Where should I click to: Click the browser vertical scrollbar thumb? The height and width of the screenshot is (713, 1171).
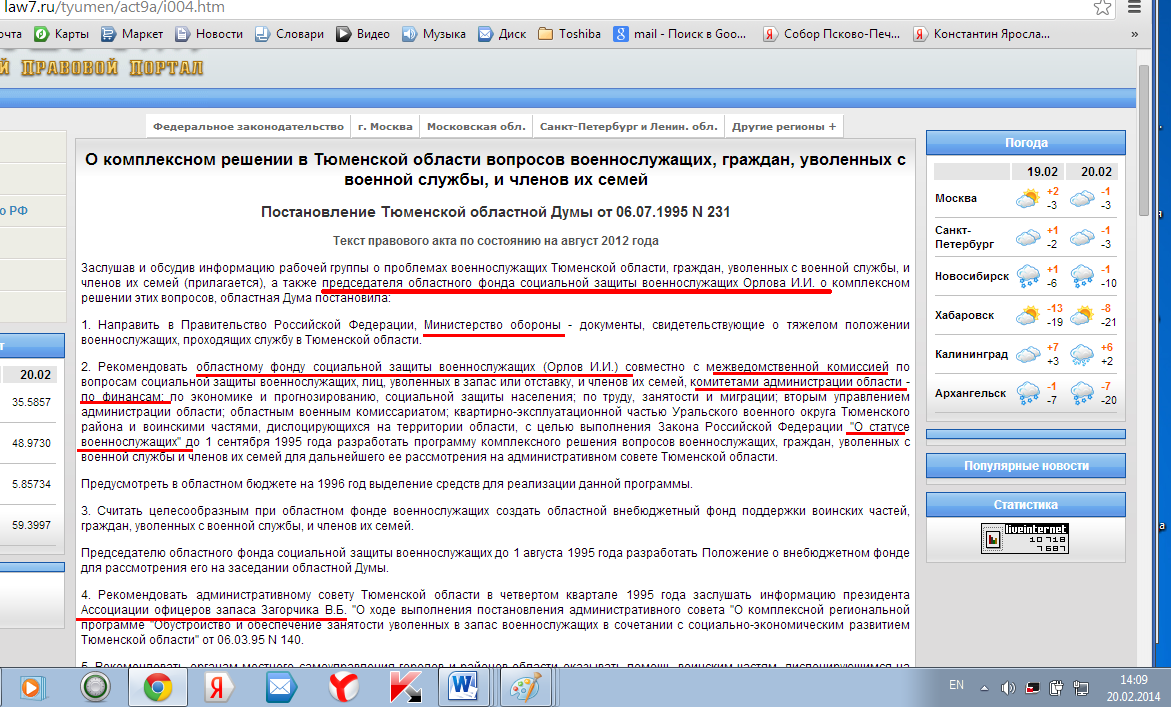point(1143,140)
